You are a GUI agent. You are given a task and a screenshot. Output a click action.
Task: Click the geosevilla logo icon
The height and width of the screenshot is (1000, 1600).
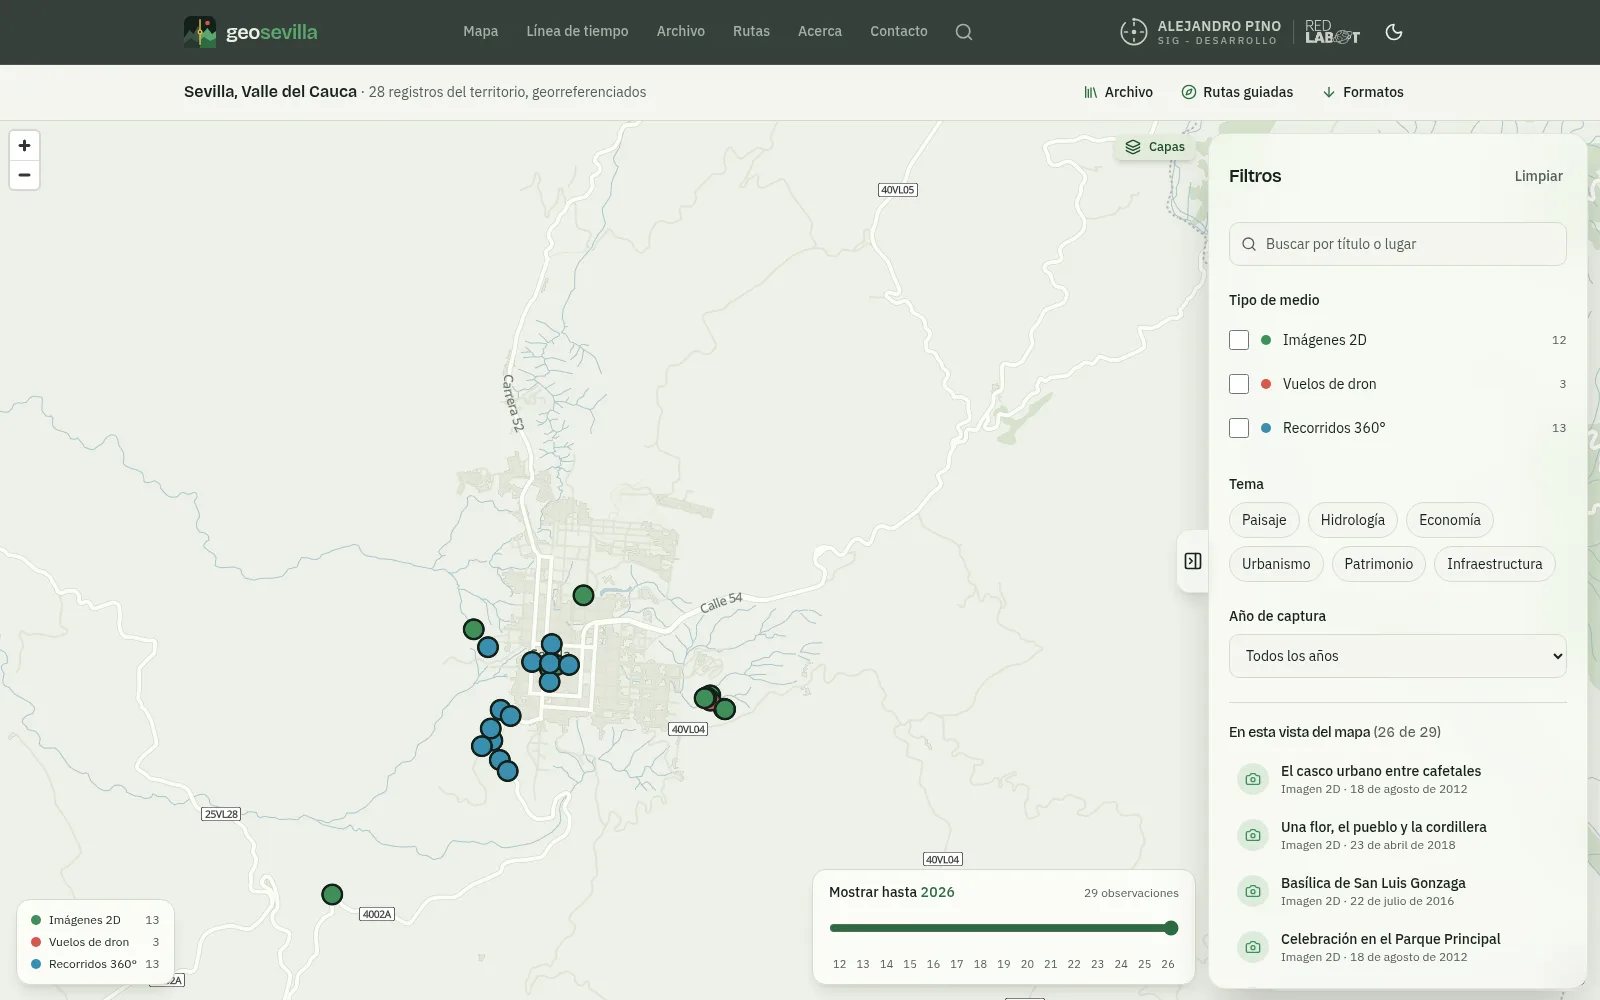[200, 32]
